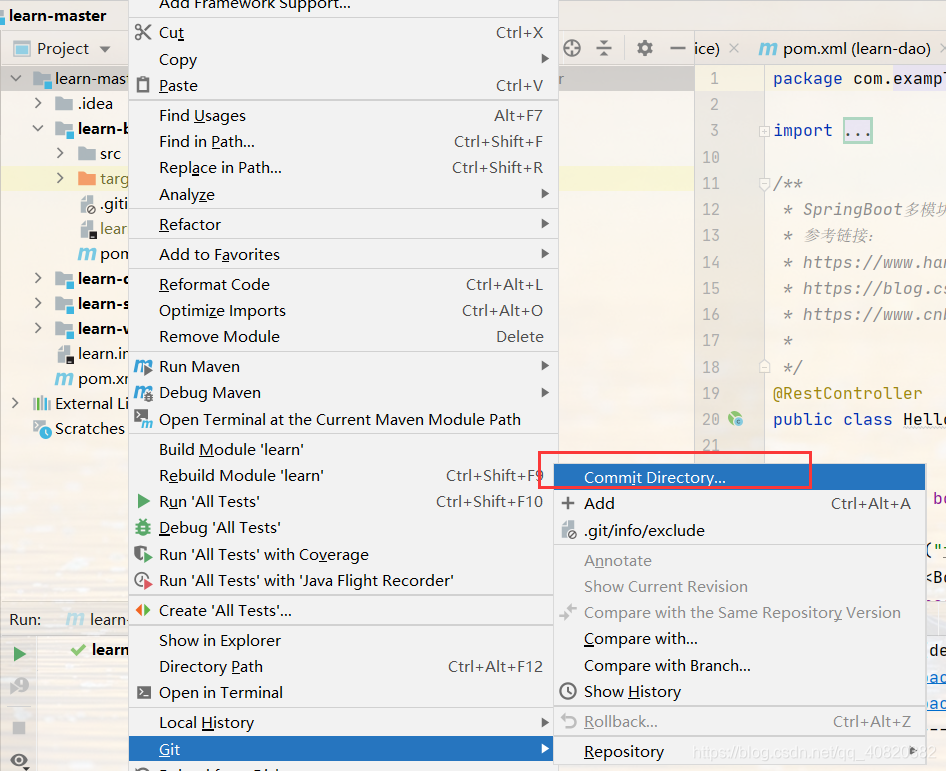Open the Repository submenu
Viewport: 946px width, 771px height.
(x=739, y=752)
